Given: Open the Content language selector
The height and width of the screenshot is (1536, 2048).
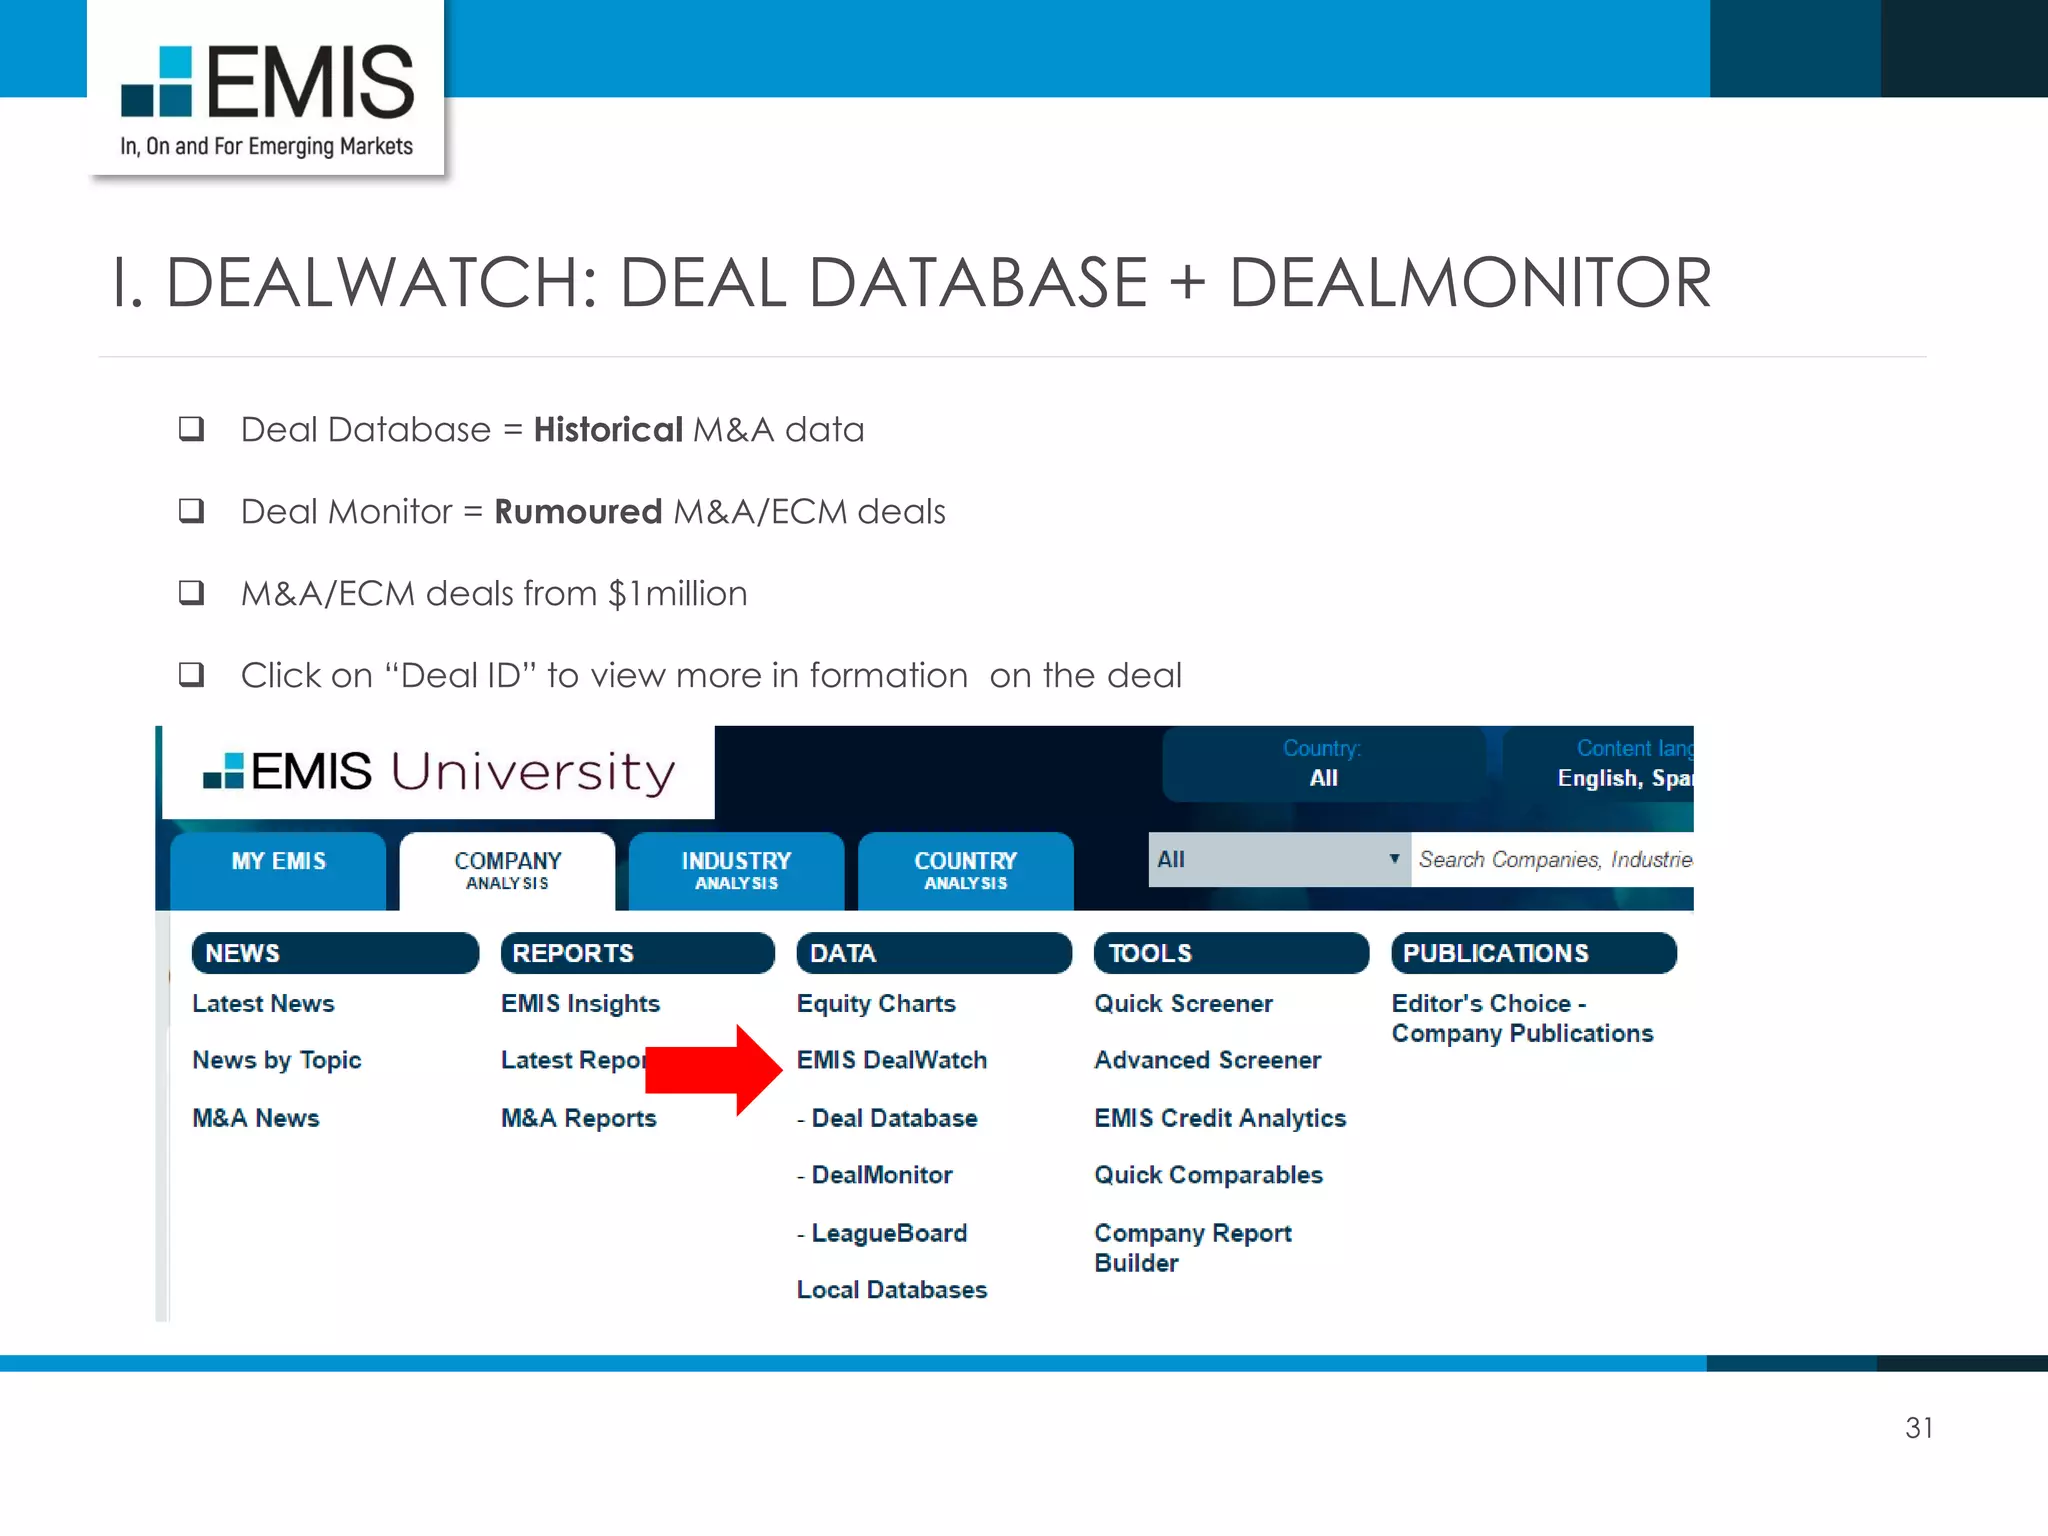Looking at the screenshot, I should [1598, 764].
